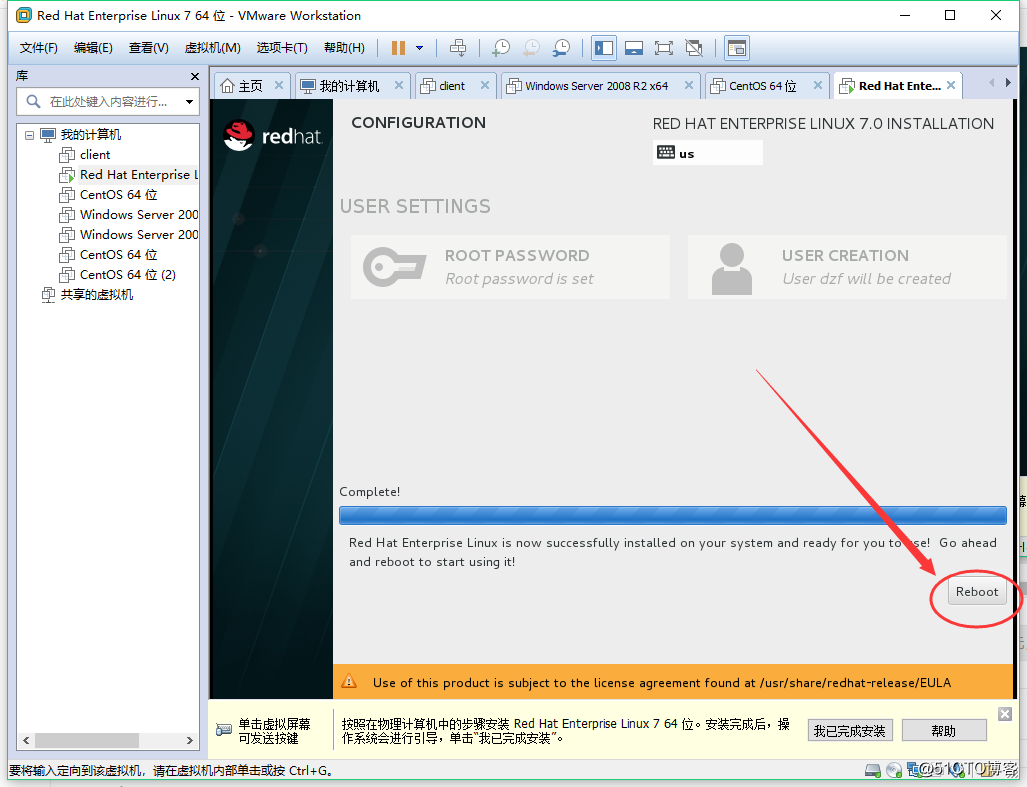Select CentOS 64 位 (2) tree item
This screenshot has height=787, width=1027.
click(x=127, y=274)
